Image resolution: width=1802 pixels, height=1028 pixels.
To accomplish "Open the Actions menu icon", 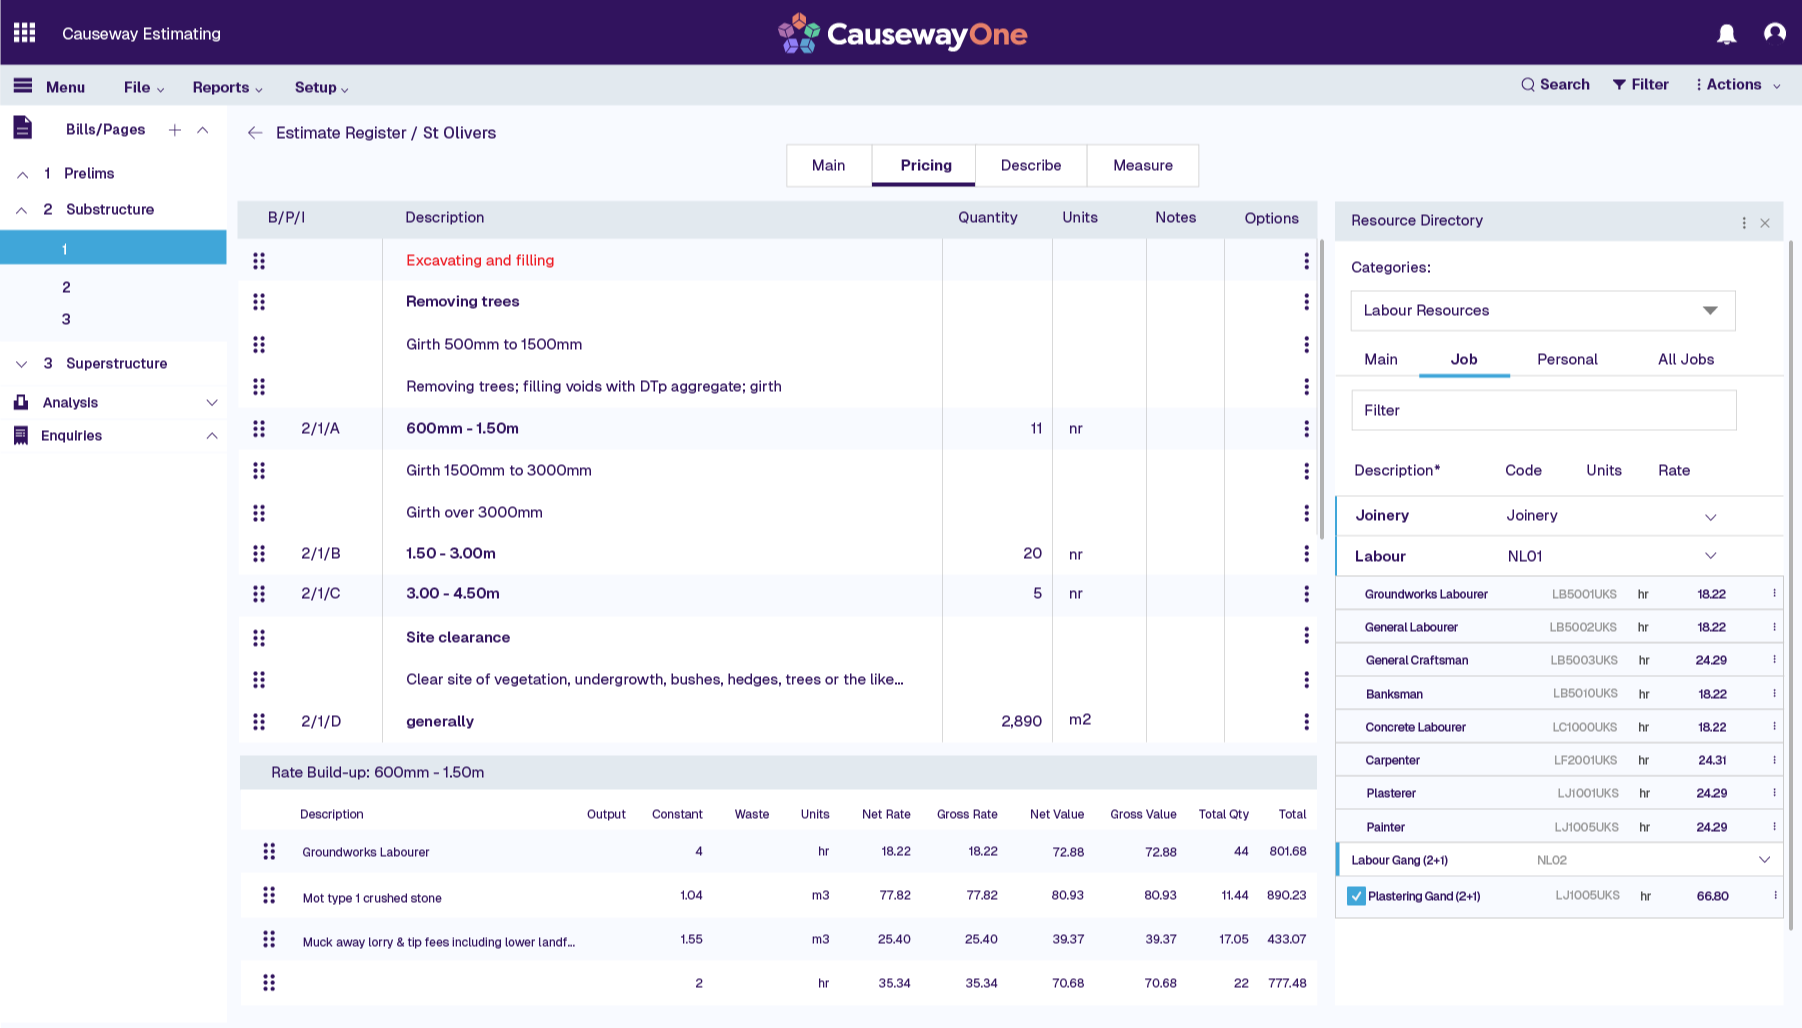I will point(1700,85).
